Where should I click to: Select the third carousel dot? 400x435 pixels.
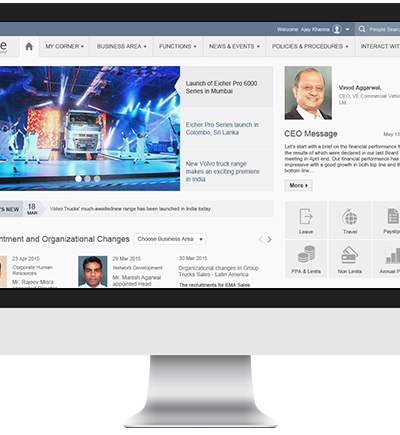pyautogui.click(x=97, y=179)
